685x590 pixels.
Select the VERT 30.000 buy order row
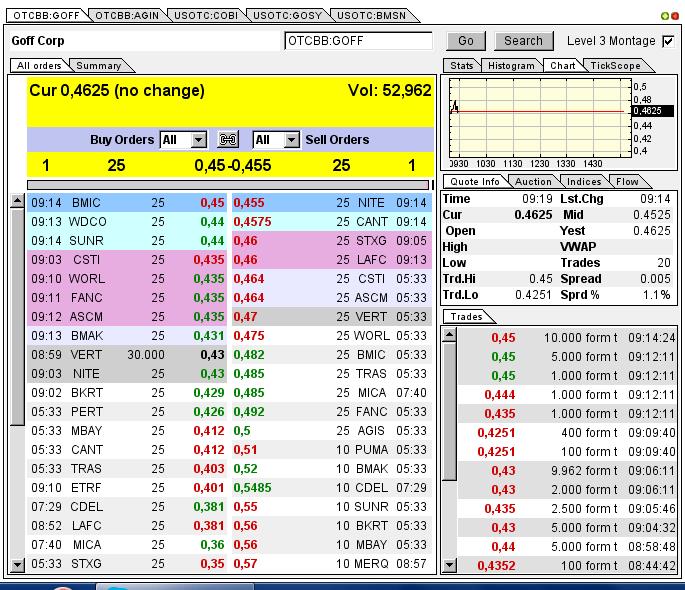click(x=127, y=355)
